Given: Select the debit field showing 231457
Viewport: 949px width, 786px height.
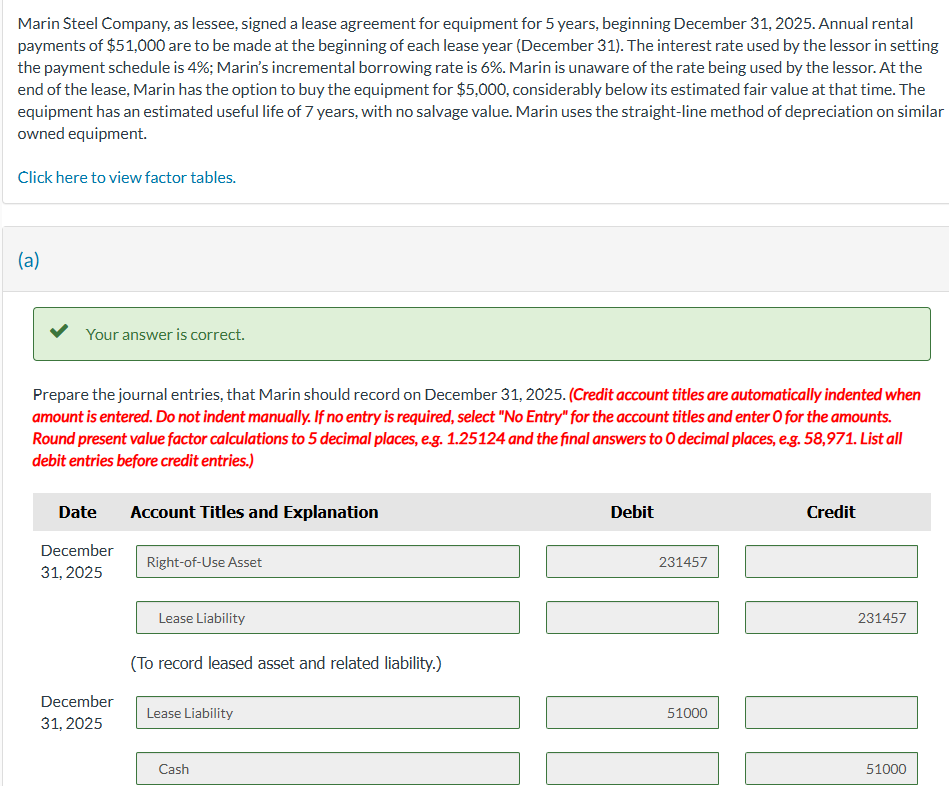Looking at the screenshot, I should point(632,562).
